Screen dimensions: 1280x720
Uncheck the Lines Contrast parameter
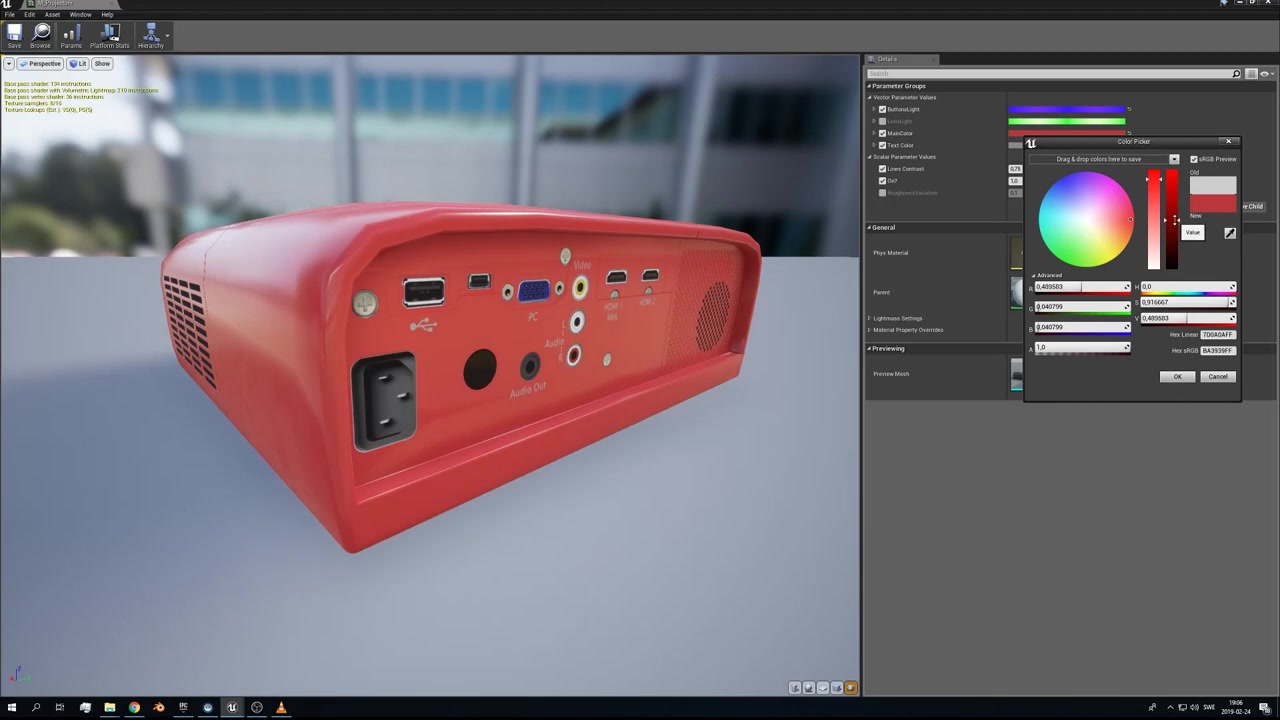pyautogui.click(x=882, y=169)
